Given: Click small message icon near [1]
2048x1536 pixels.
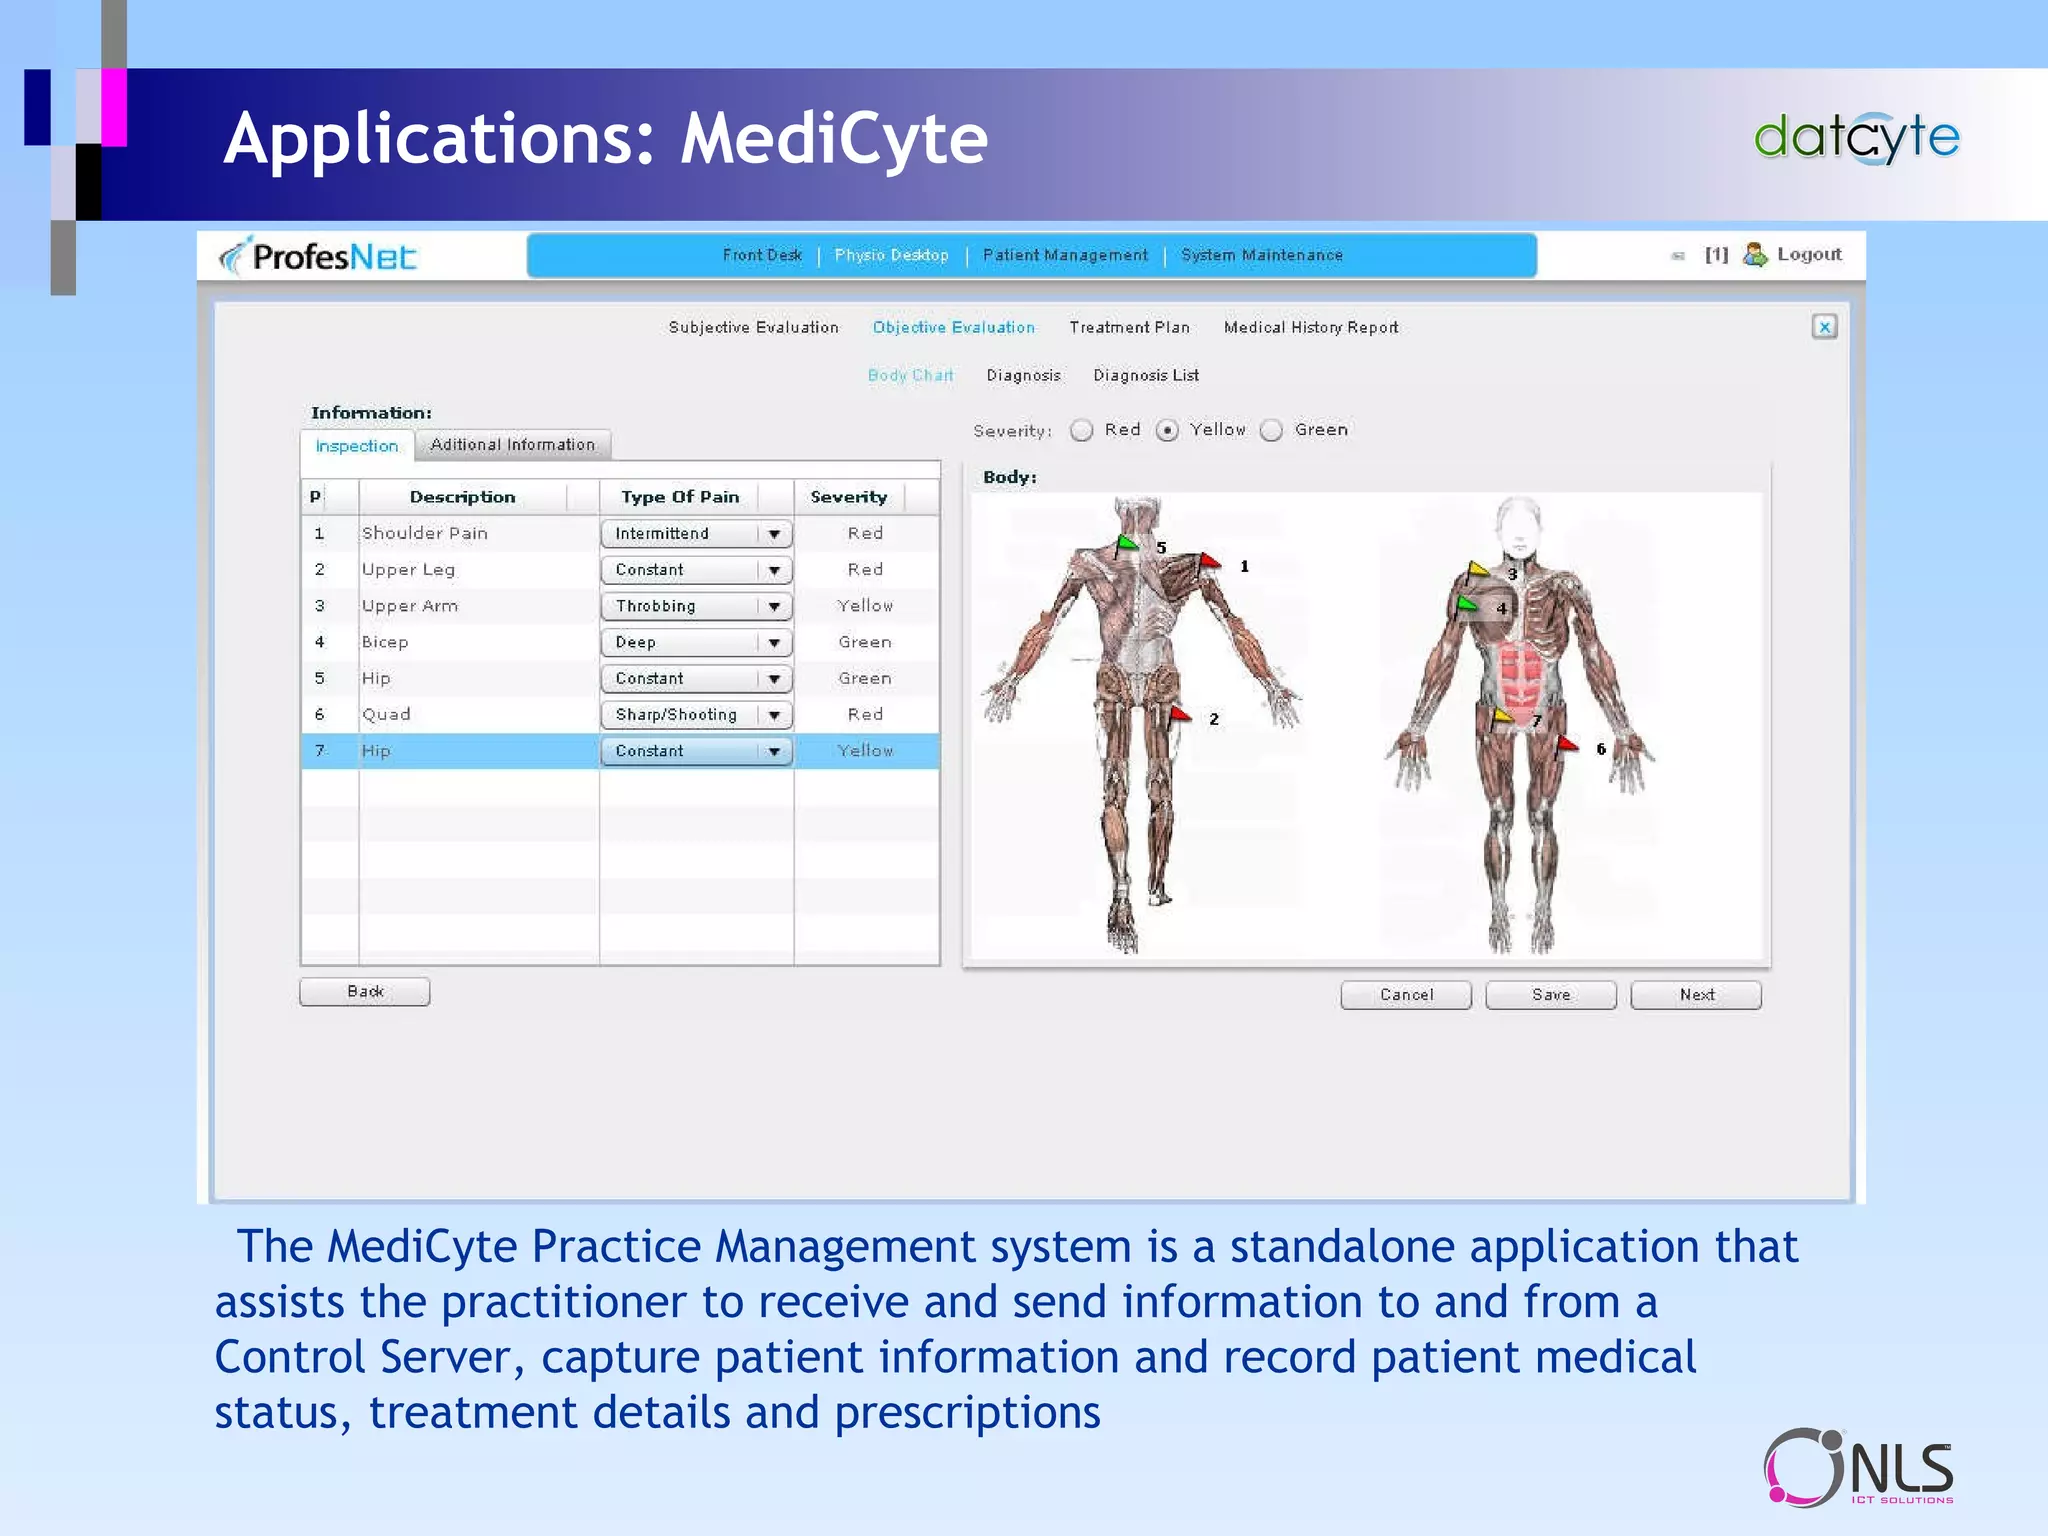Looking at the screenshot, I should [x=1678, y=256].
